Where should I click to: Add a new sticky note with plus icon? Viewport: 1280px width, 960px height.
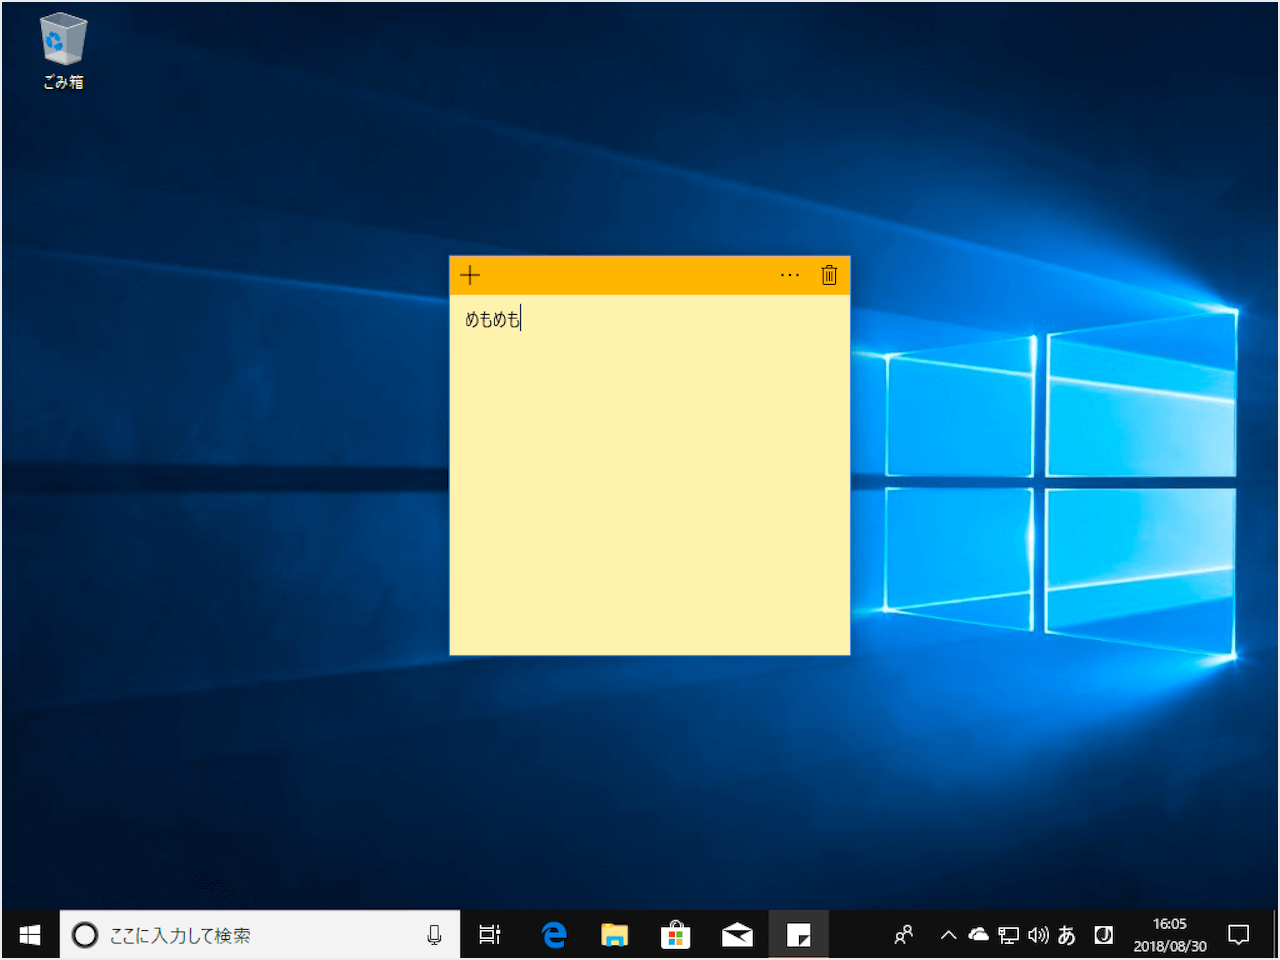(x=470, y=275)
